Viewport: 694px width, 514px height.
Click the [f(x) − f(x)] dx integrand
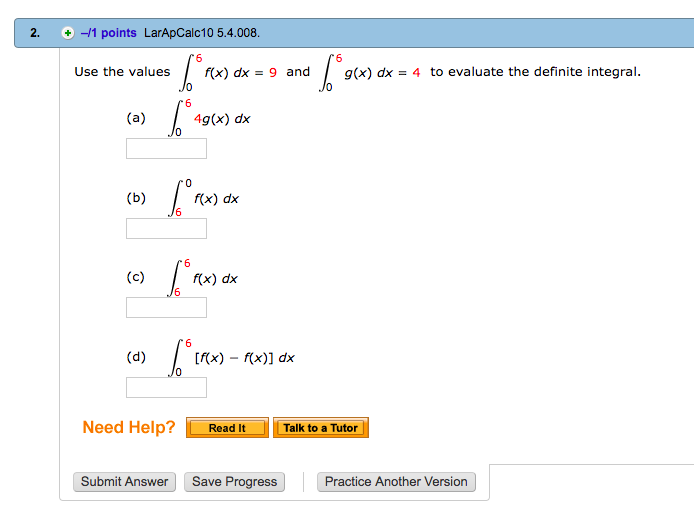tap(244, 358)
